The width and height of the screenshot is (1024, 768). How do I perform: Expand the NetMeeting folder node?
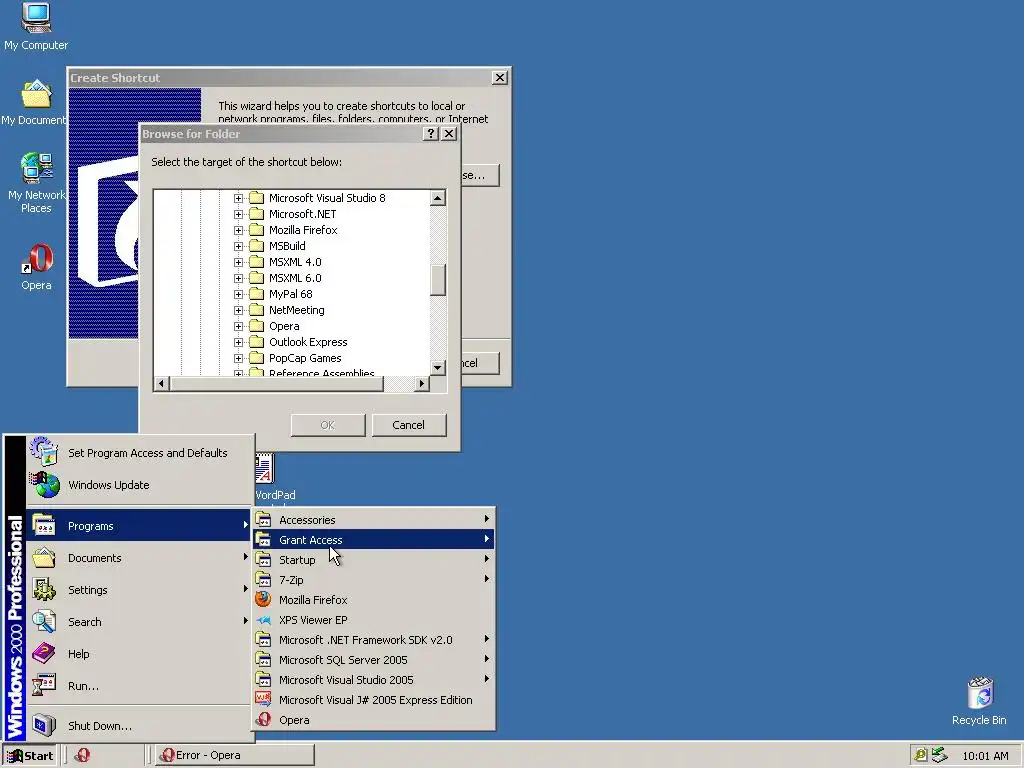coord(238,310)
